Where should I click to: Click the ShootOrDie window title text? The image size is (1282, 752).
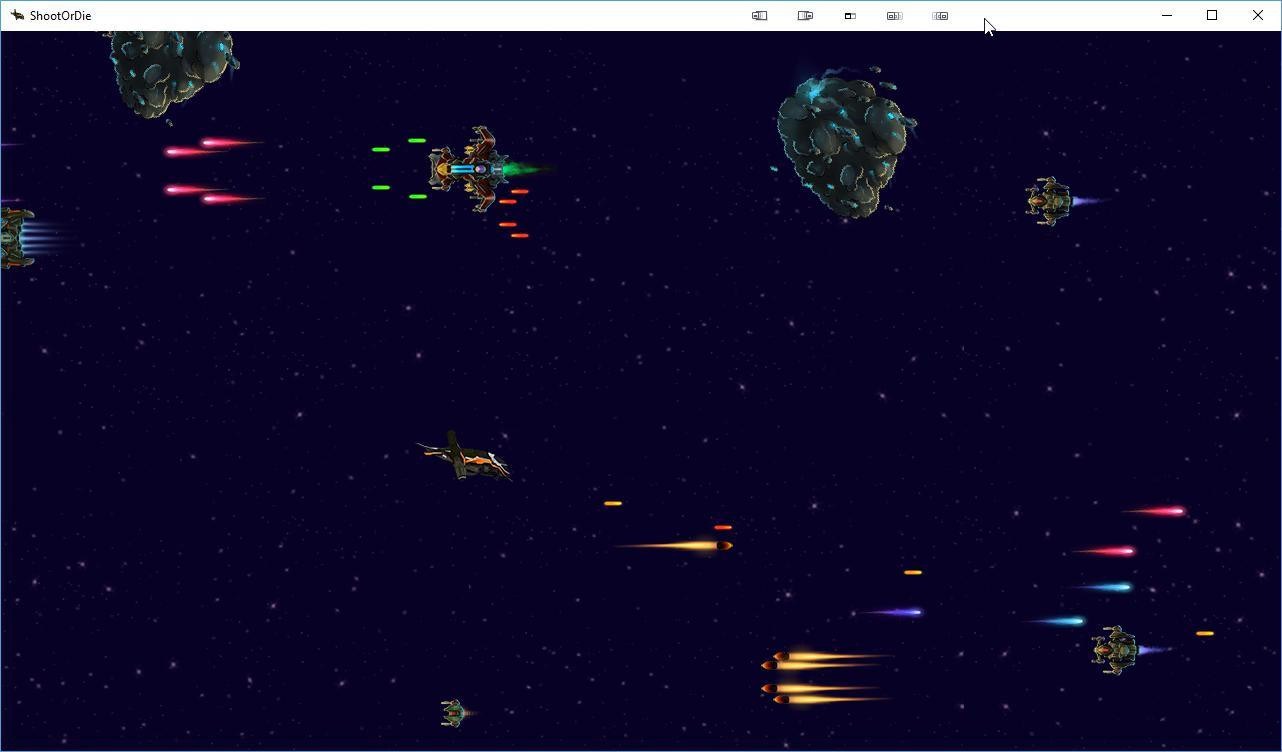click(x=61, y=16)
